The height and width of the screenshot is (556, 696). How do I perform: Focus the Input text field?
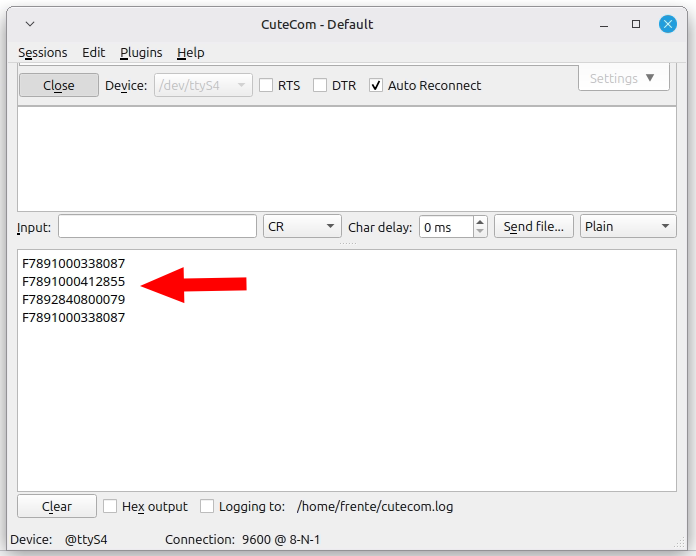(157, 226)
